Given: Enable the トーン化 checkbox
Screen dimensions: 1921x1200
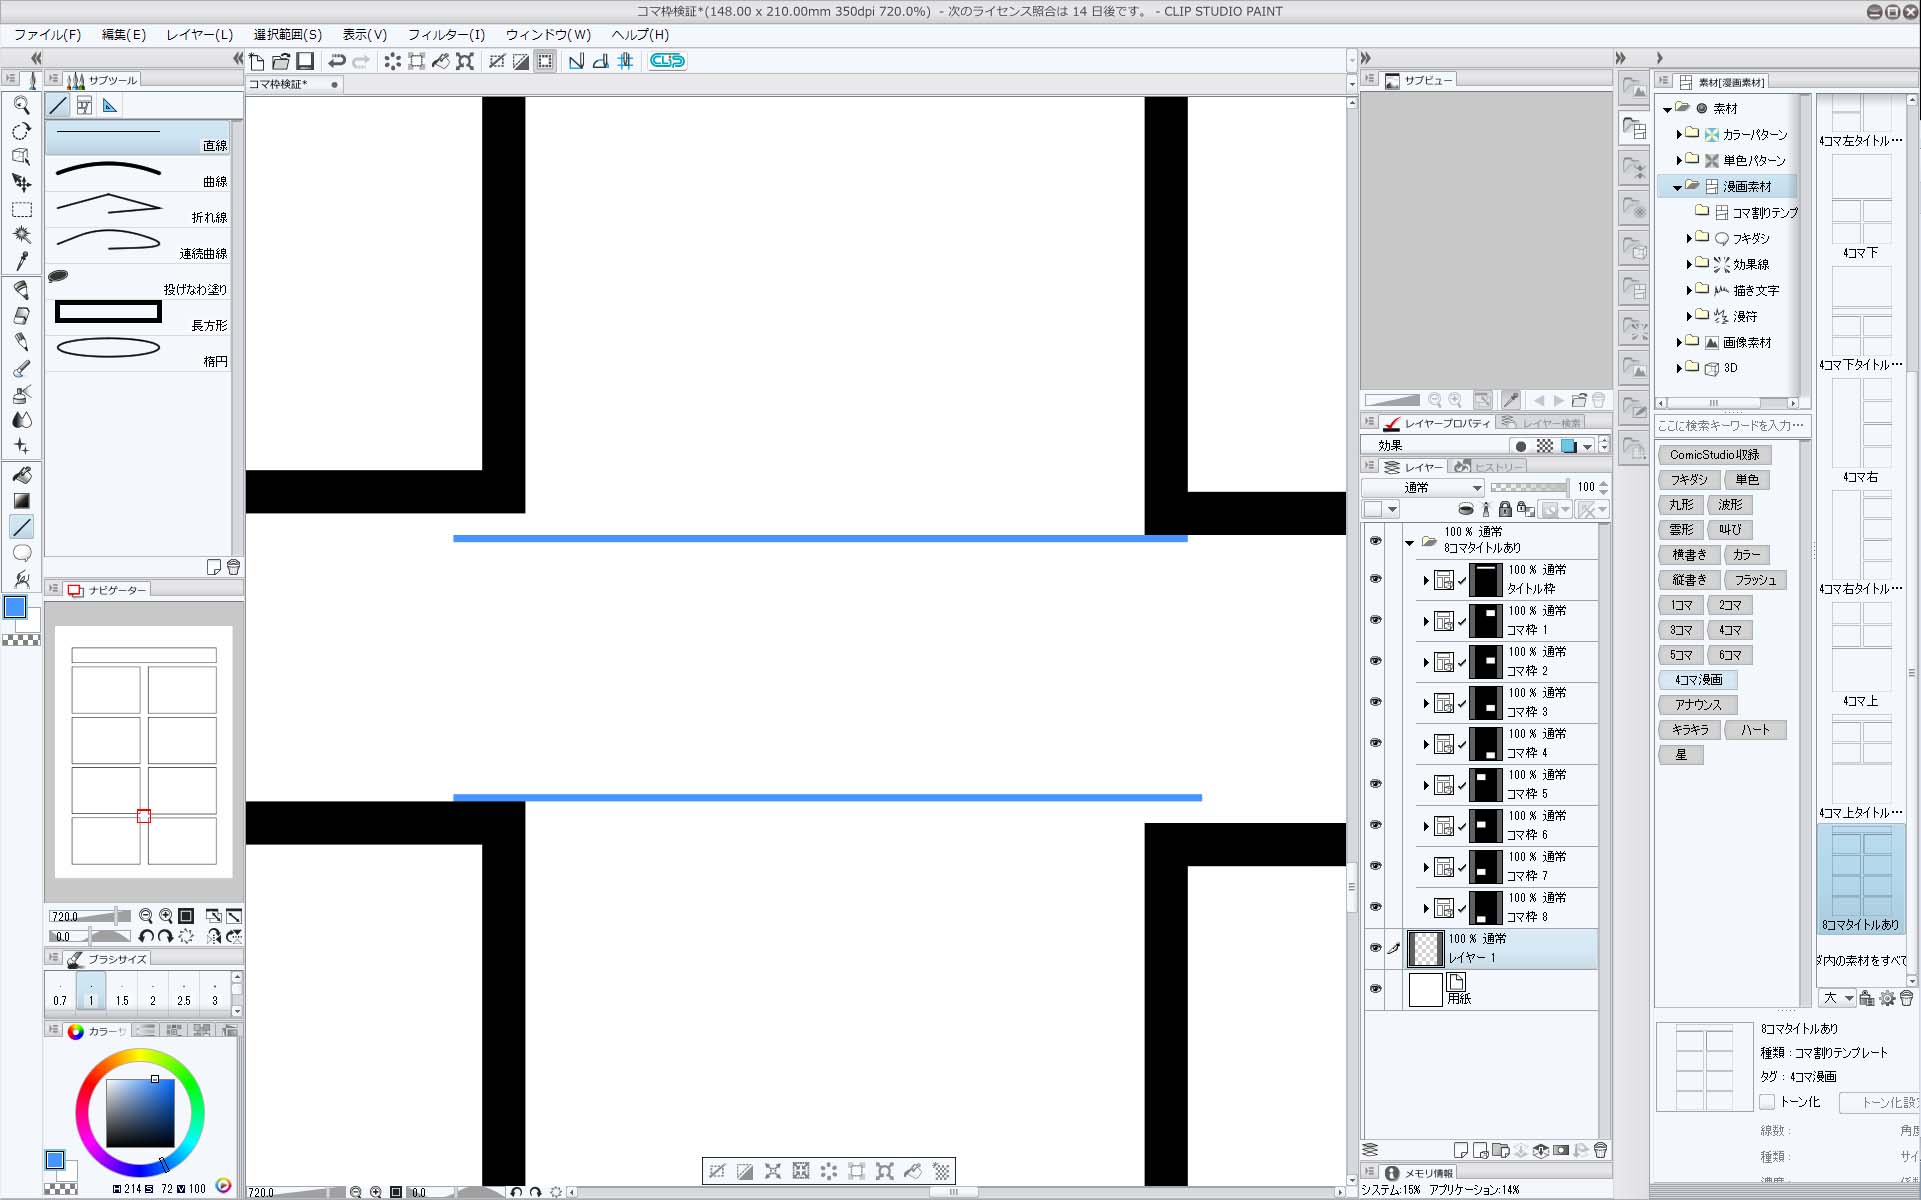Looking at the screenshot, I should [1767, 1102].
